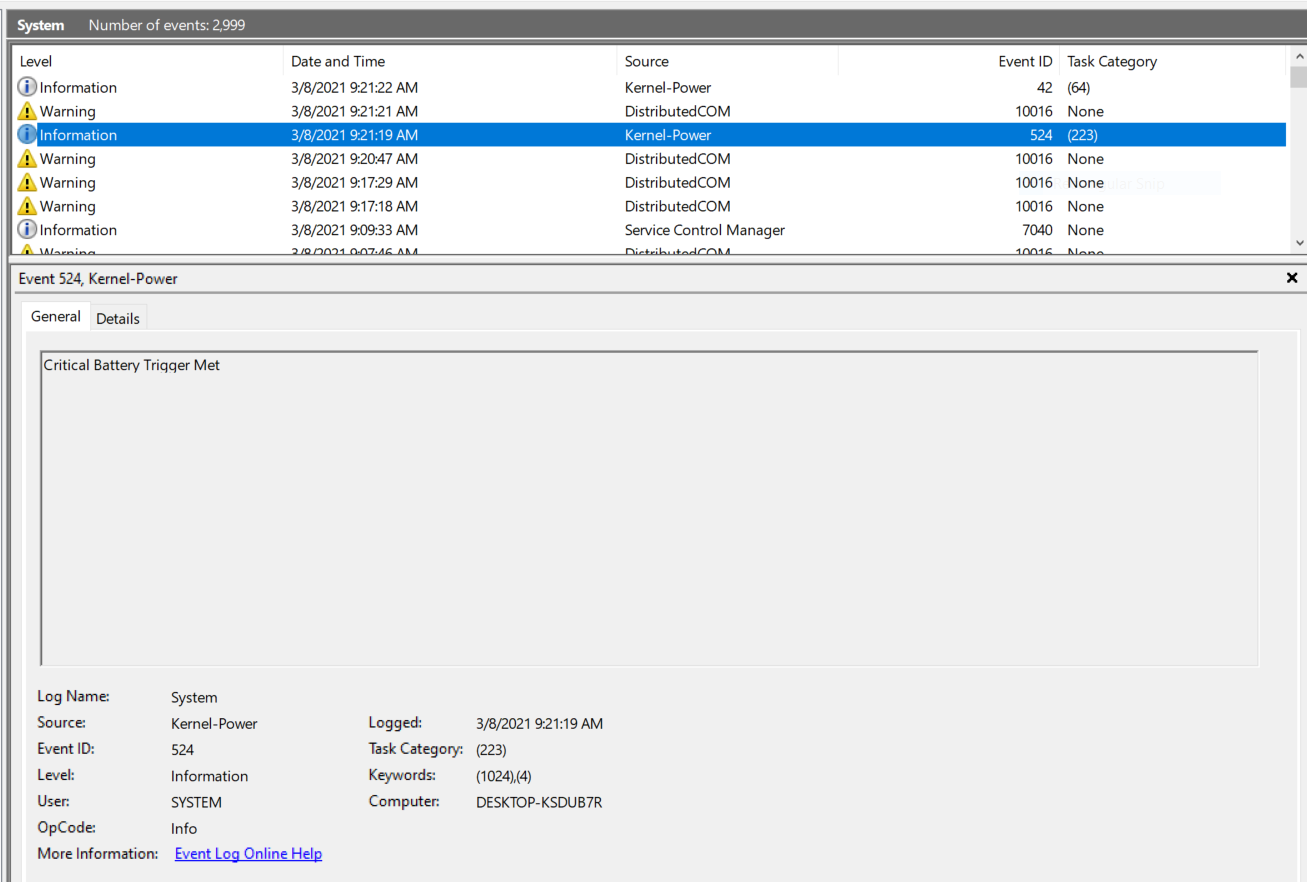1307x882 pixels.
Task: Click the warning icon of the 9:17:18 AM event
Action: [x=28, y=207]
